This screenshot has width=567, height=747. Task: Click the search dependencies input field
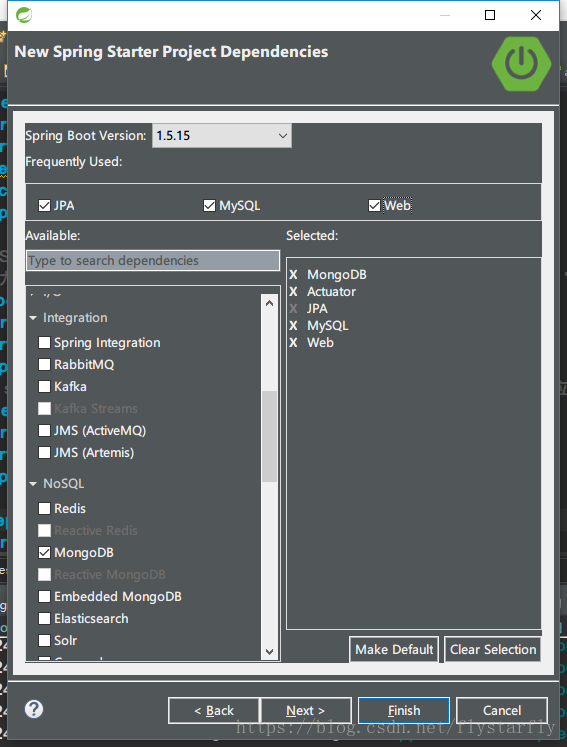pyautogui.click(x=153, y=261)
